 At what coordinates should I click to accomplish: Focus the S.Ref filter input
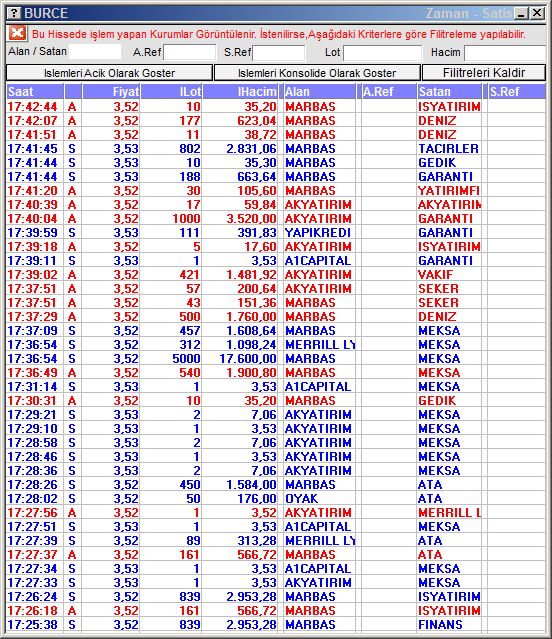pos(278,53)
